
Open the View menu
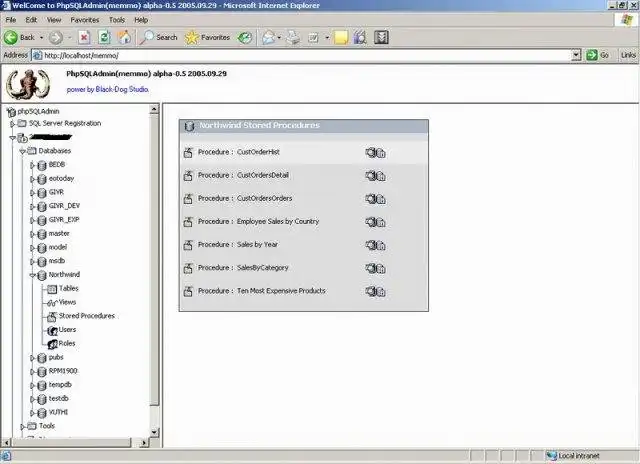[54, 20]
